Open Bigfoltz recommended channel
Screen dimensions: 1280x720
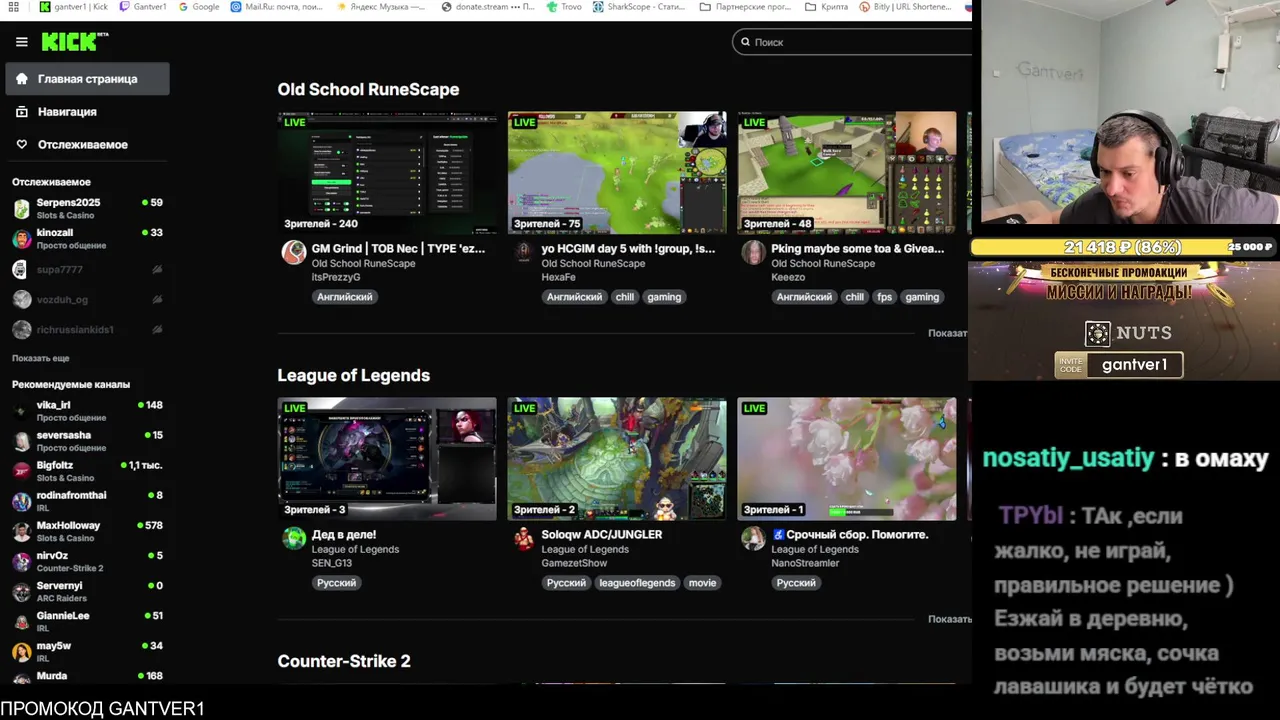point(87,471)
